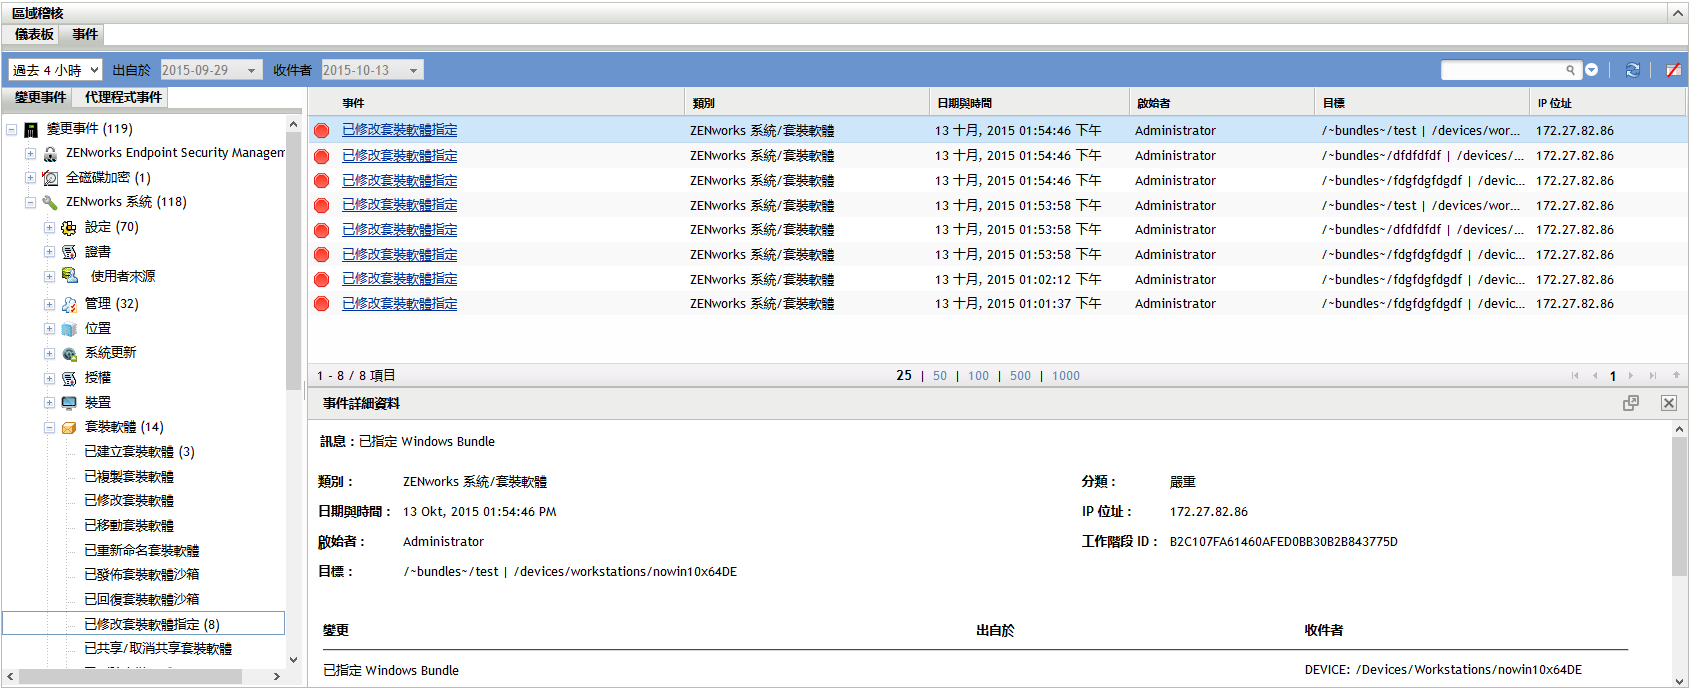The height and width of the screenshot is (692, 1689).
Task: Click the ZENworks Endpoint Security Management lock icon
Action: tap(50, 154)
